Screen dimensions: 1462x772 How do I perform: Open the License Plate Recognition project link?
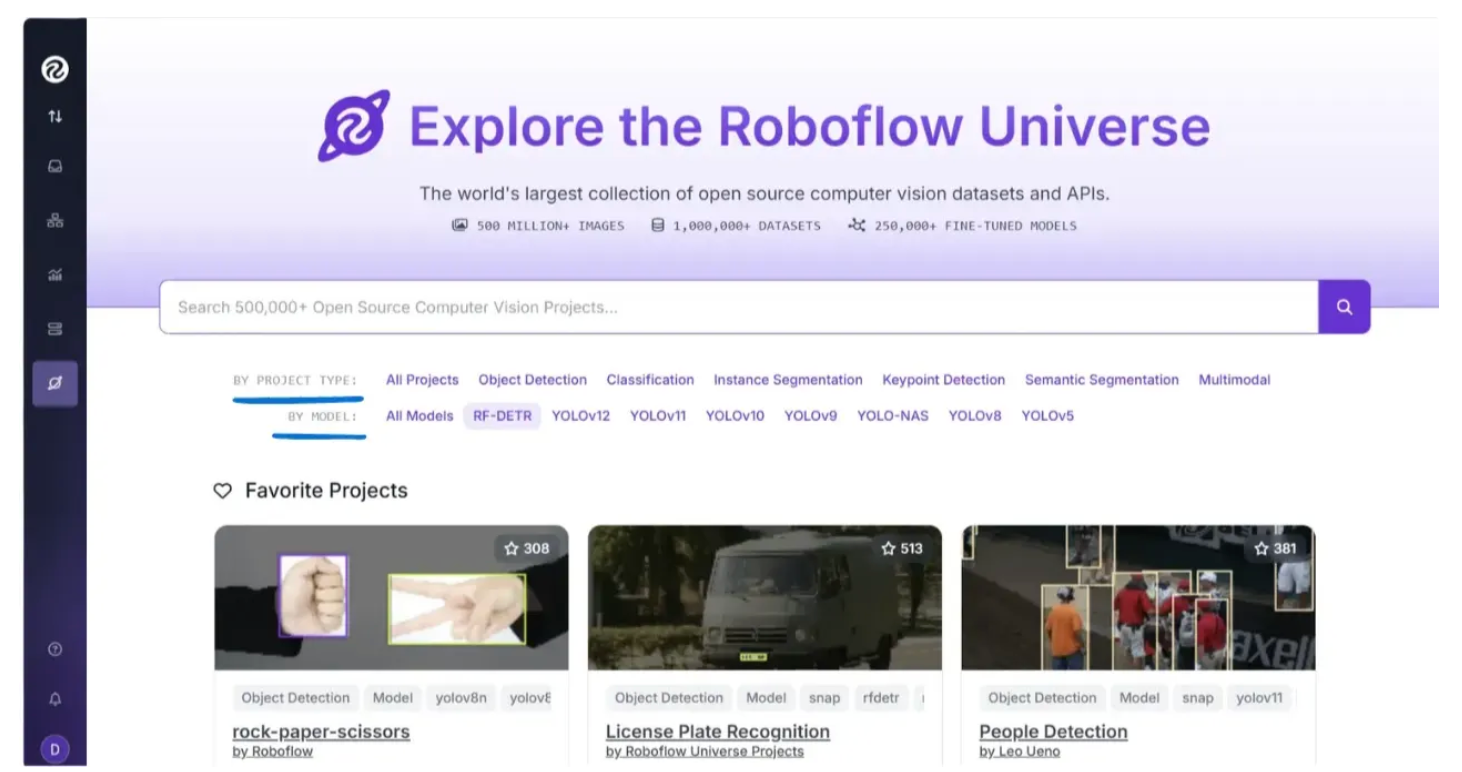click(718, 732)
